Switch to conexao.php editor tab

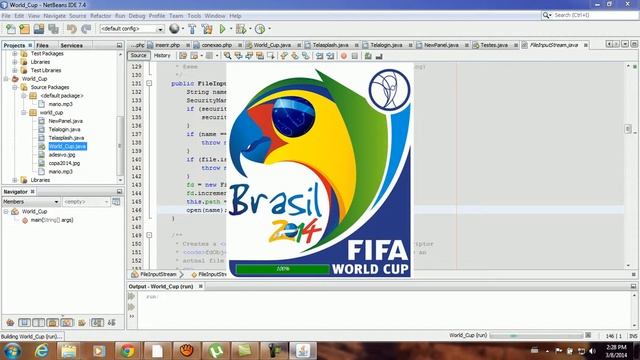(x=217, y=45)
